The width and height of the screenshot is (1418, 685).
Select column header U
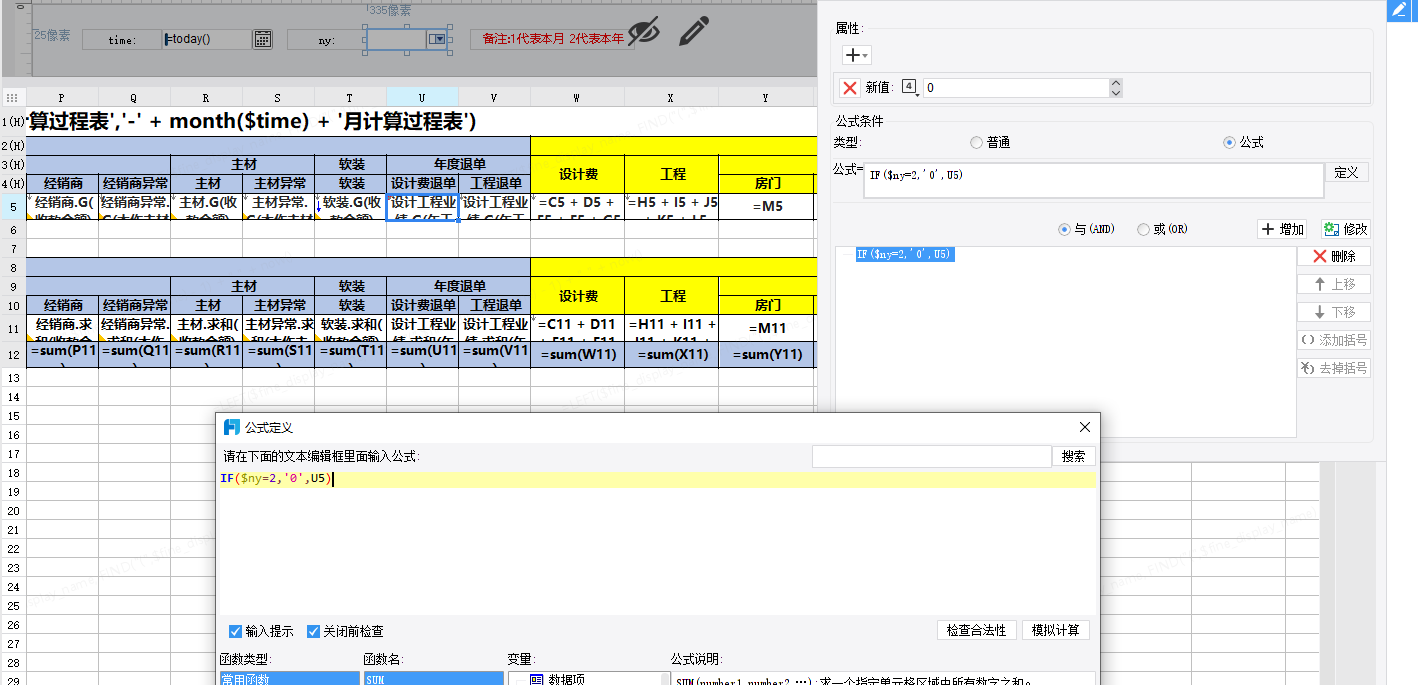point(422,98)
